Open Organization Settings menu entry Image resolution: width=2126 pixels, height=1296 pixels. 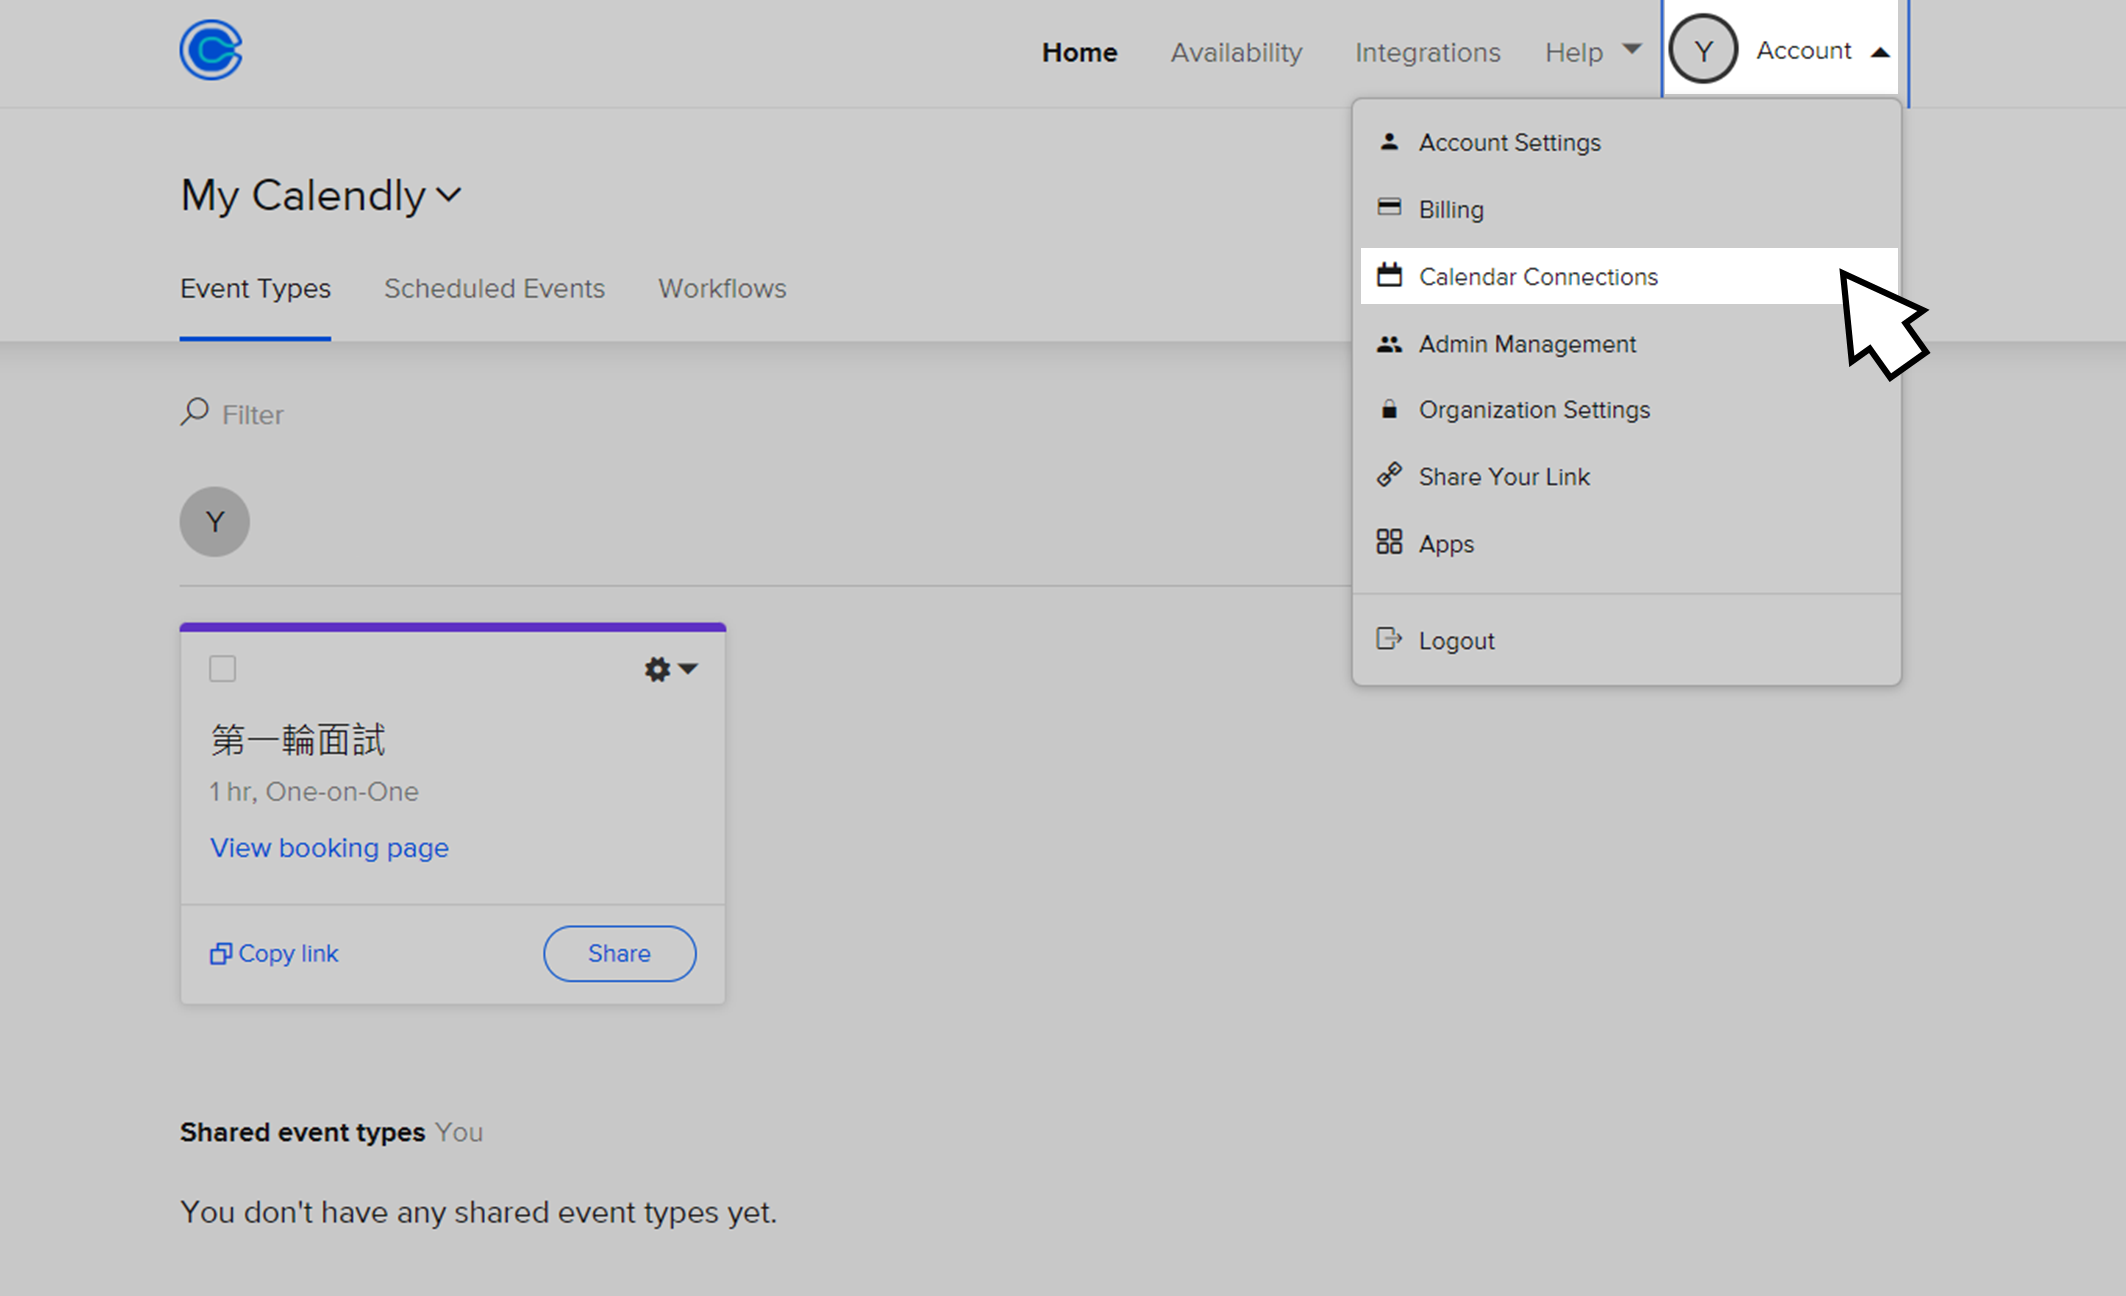(1628, 410)
